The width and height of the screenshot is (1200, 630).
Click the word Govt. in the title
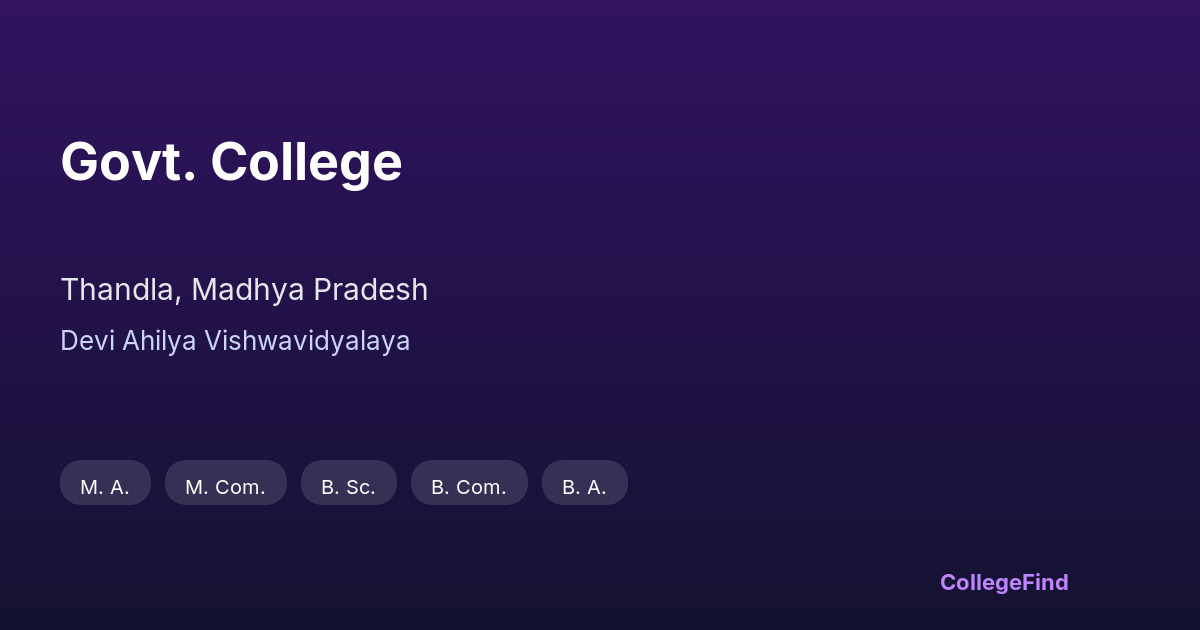tap(128, 162)
